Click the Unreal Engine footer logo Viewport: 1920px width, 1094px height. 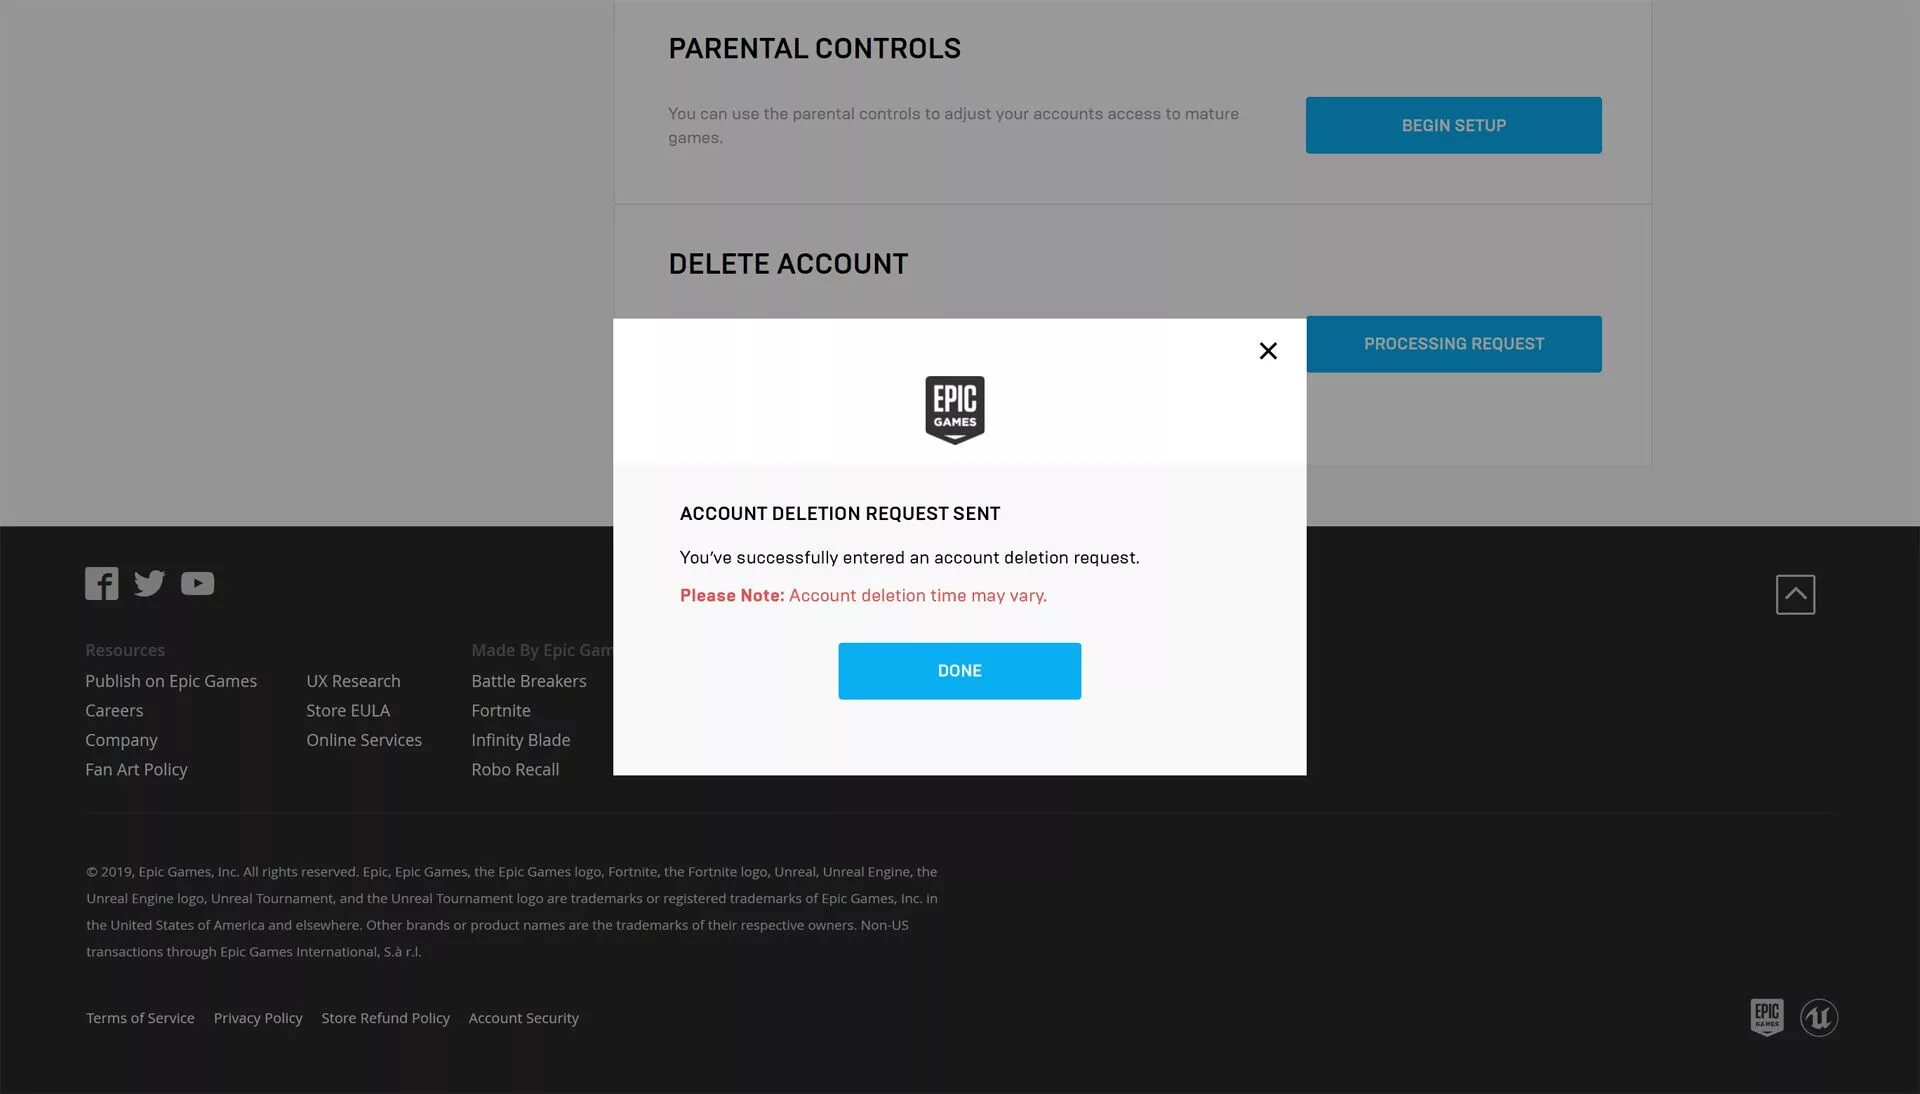(1819, 1018)
